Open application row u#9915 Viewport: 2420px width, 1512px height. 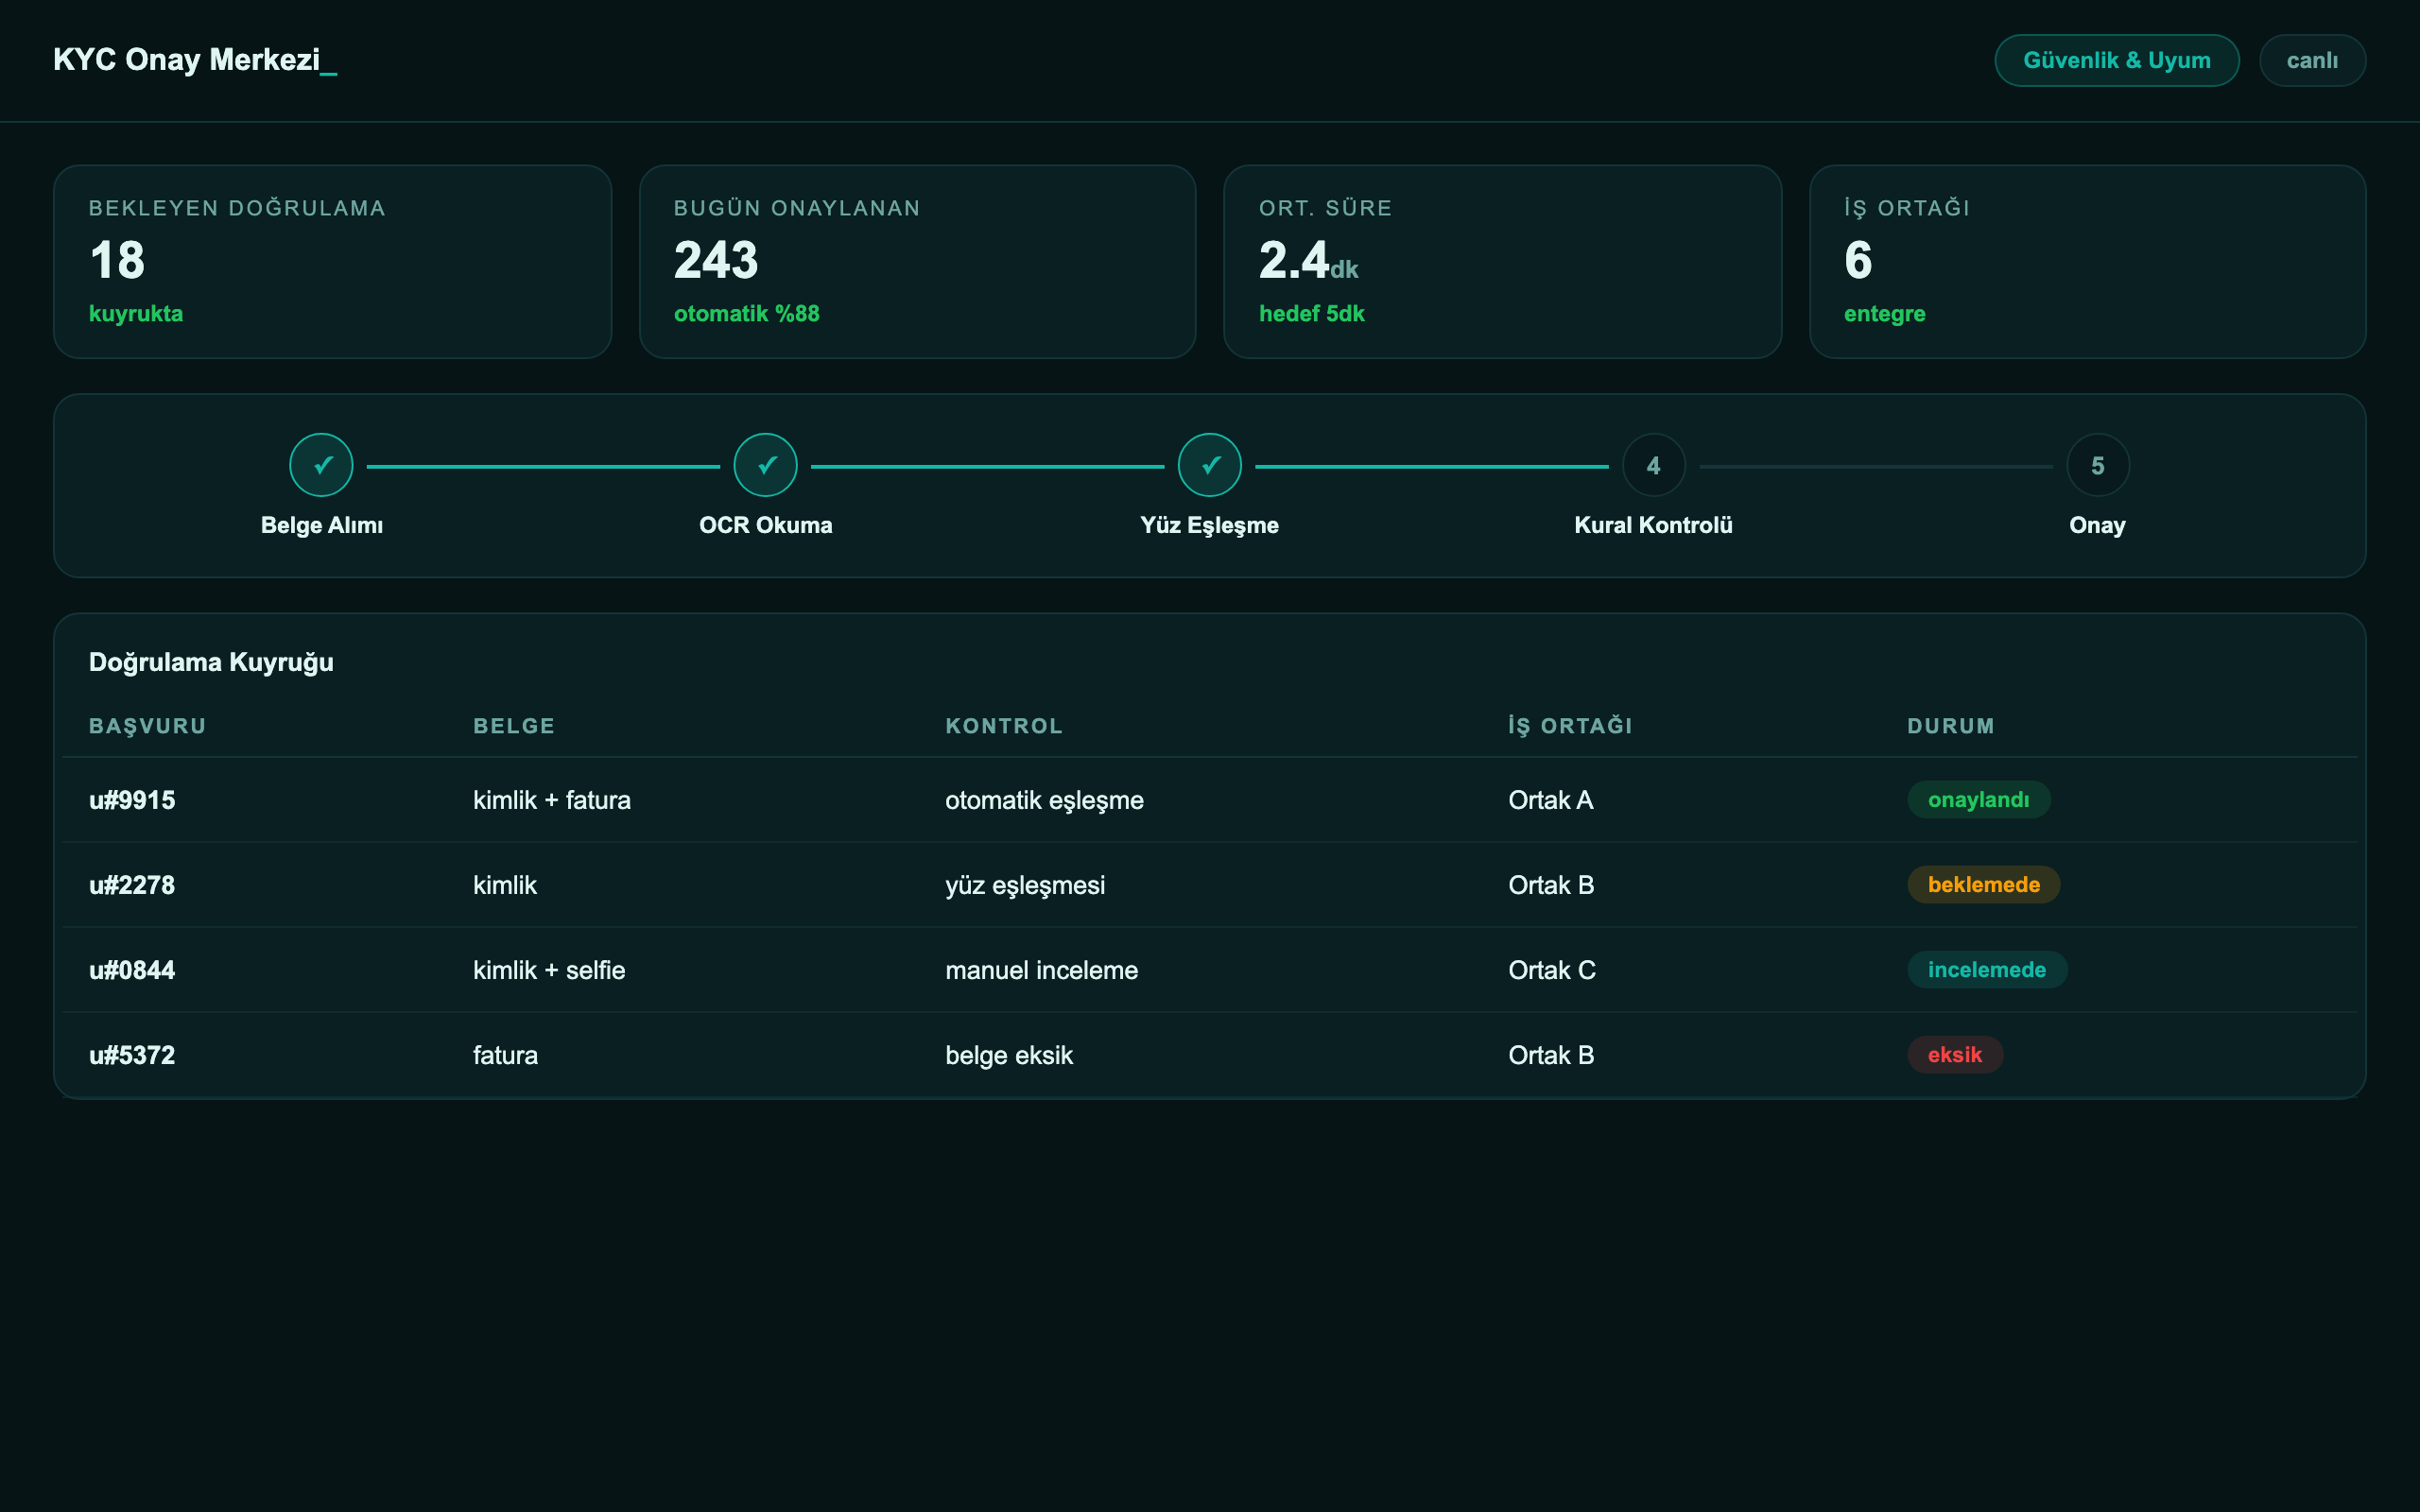1209,799
